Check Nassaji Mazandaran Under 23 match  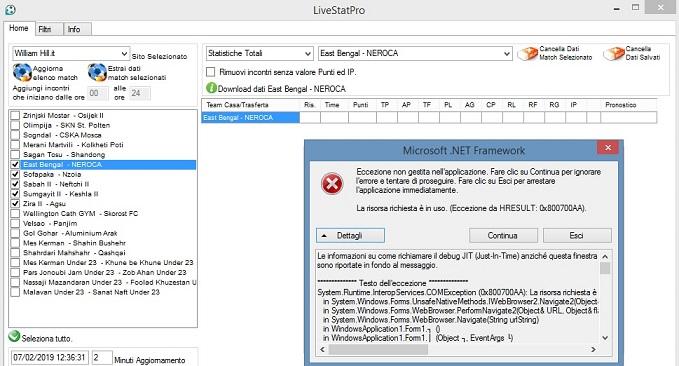[15, 282]
